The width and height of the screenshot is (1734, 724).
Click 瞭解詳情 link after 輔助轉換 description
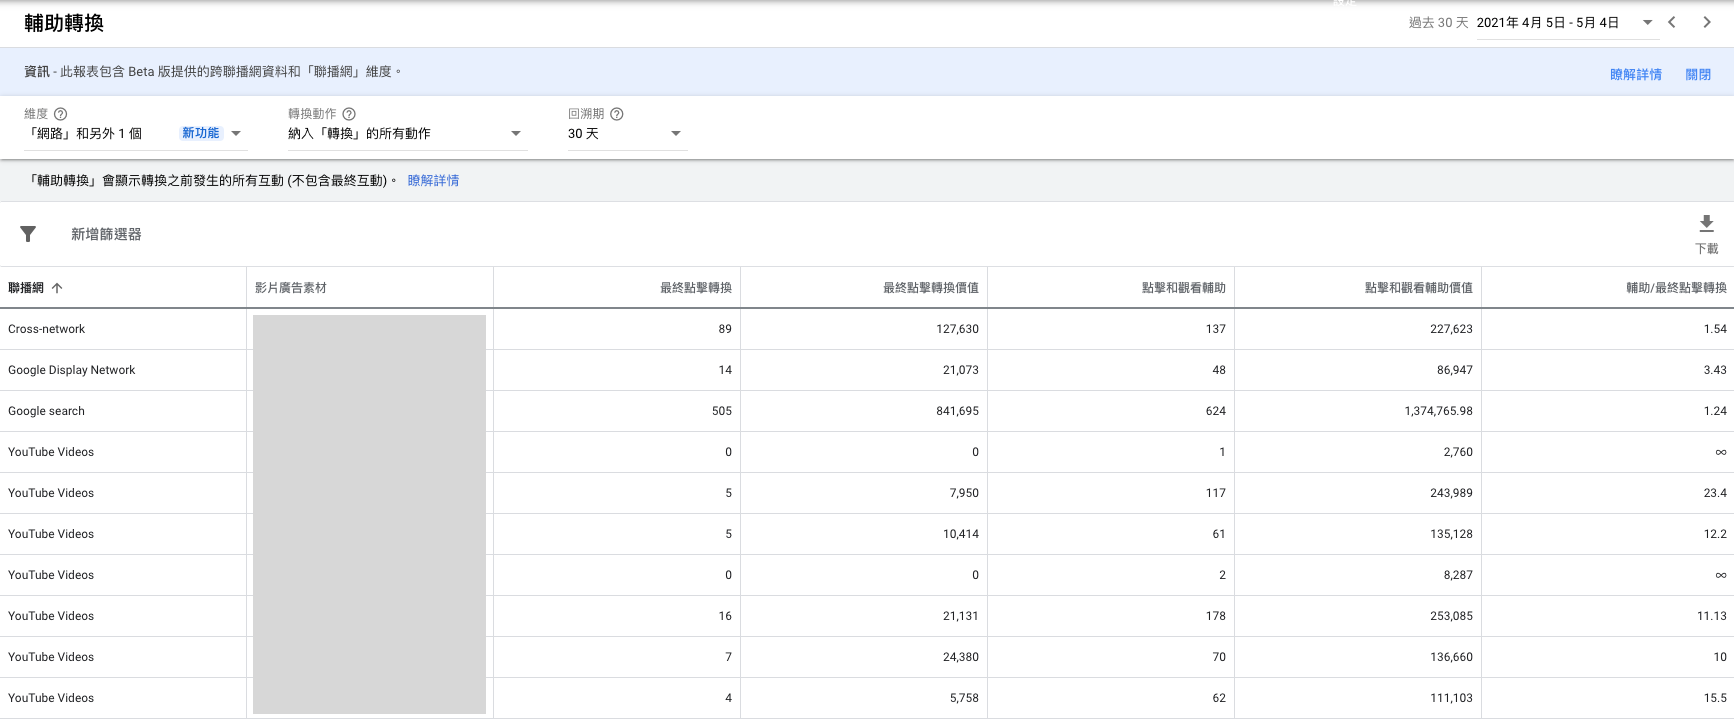coord(433,181)
